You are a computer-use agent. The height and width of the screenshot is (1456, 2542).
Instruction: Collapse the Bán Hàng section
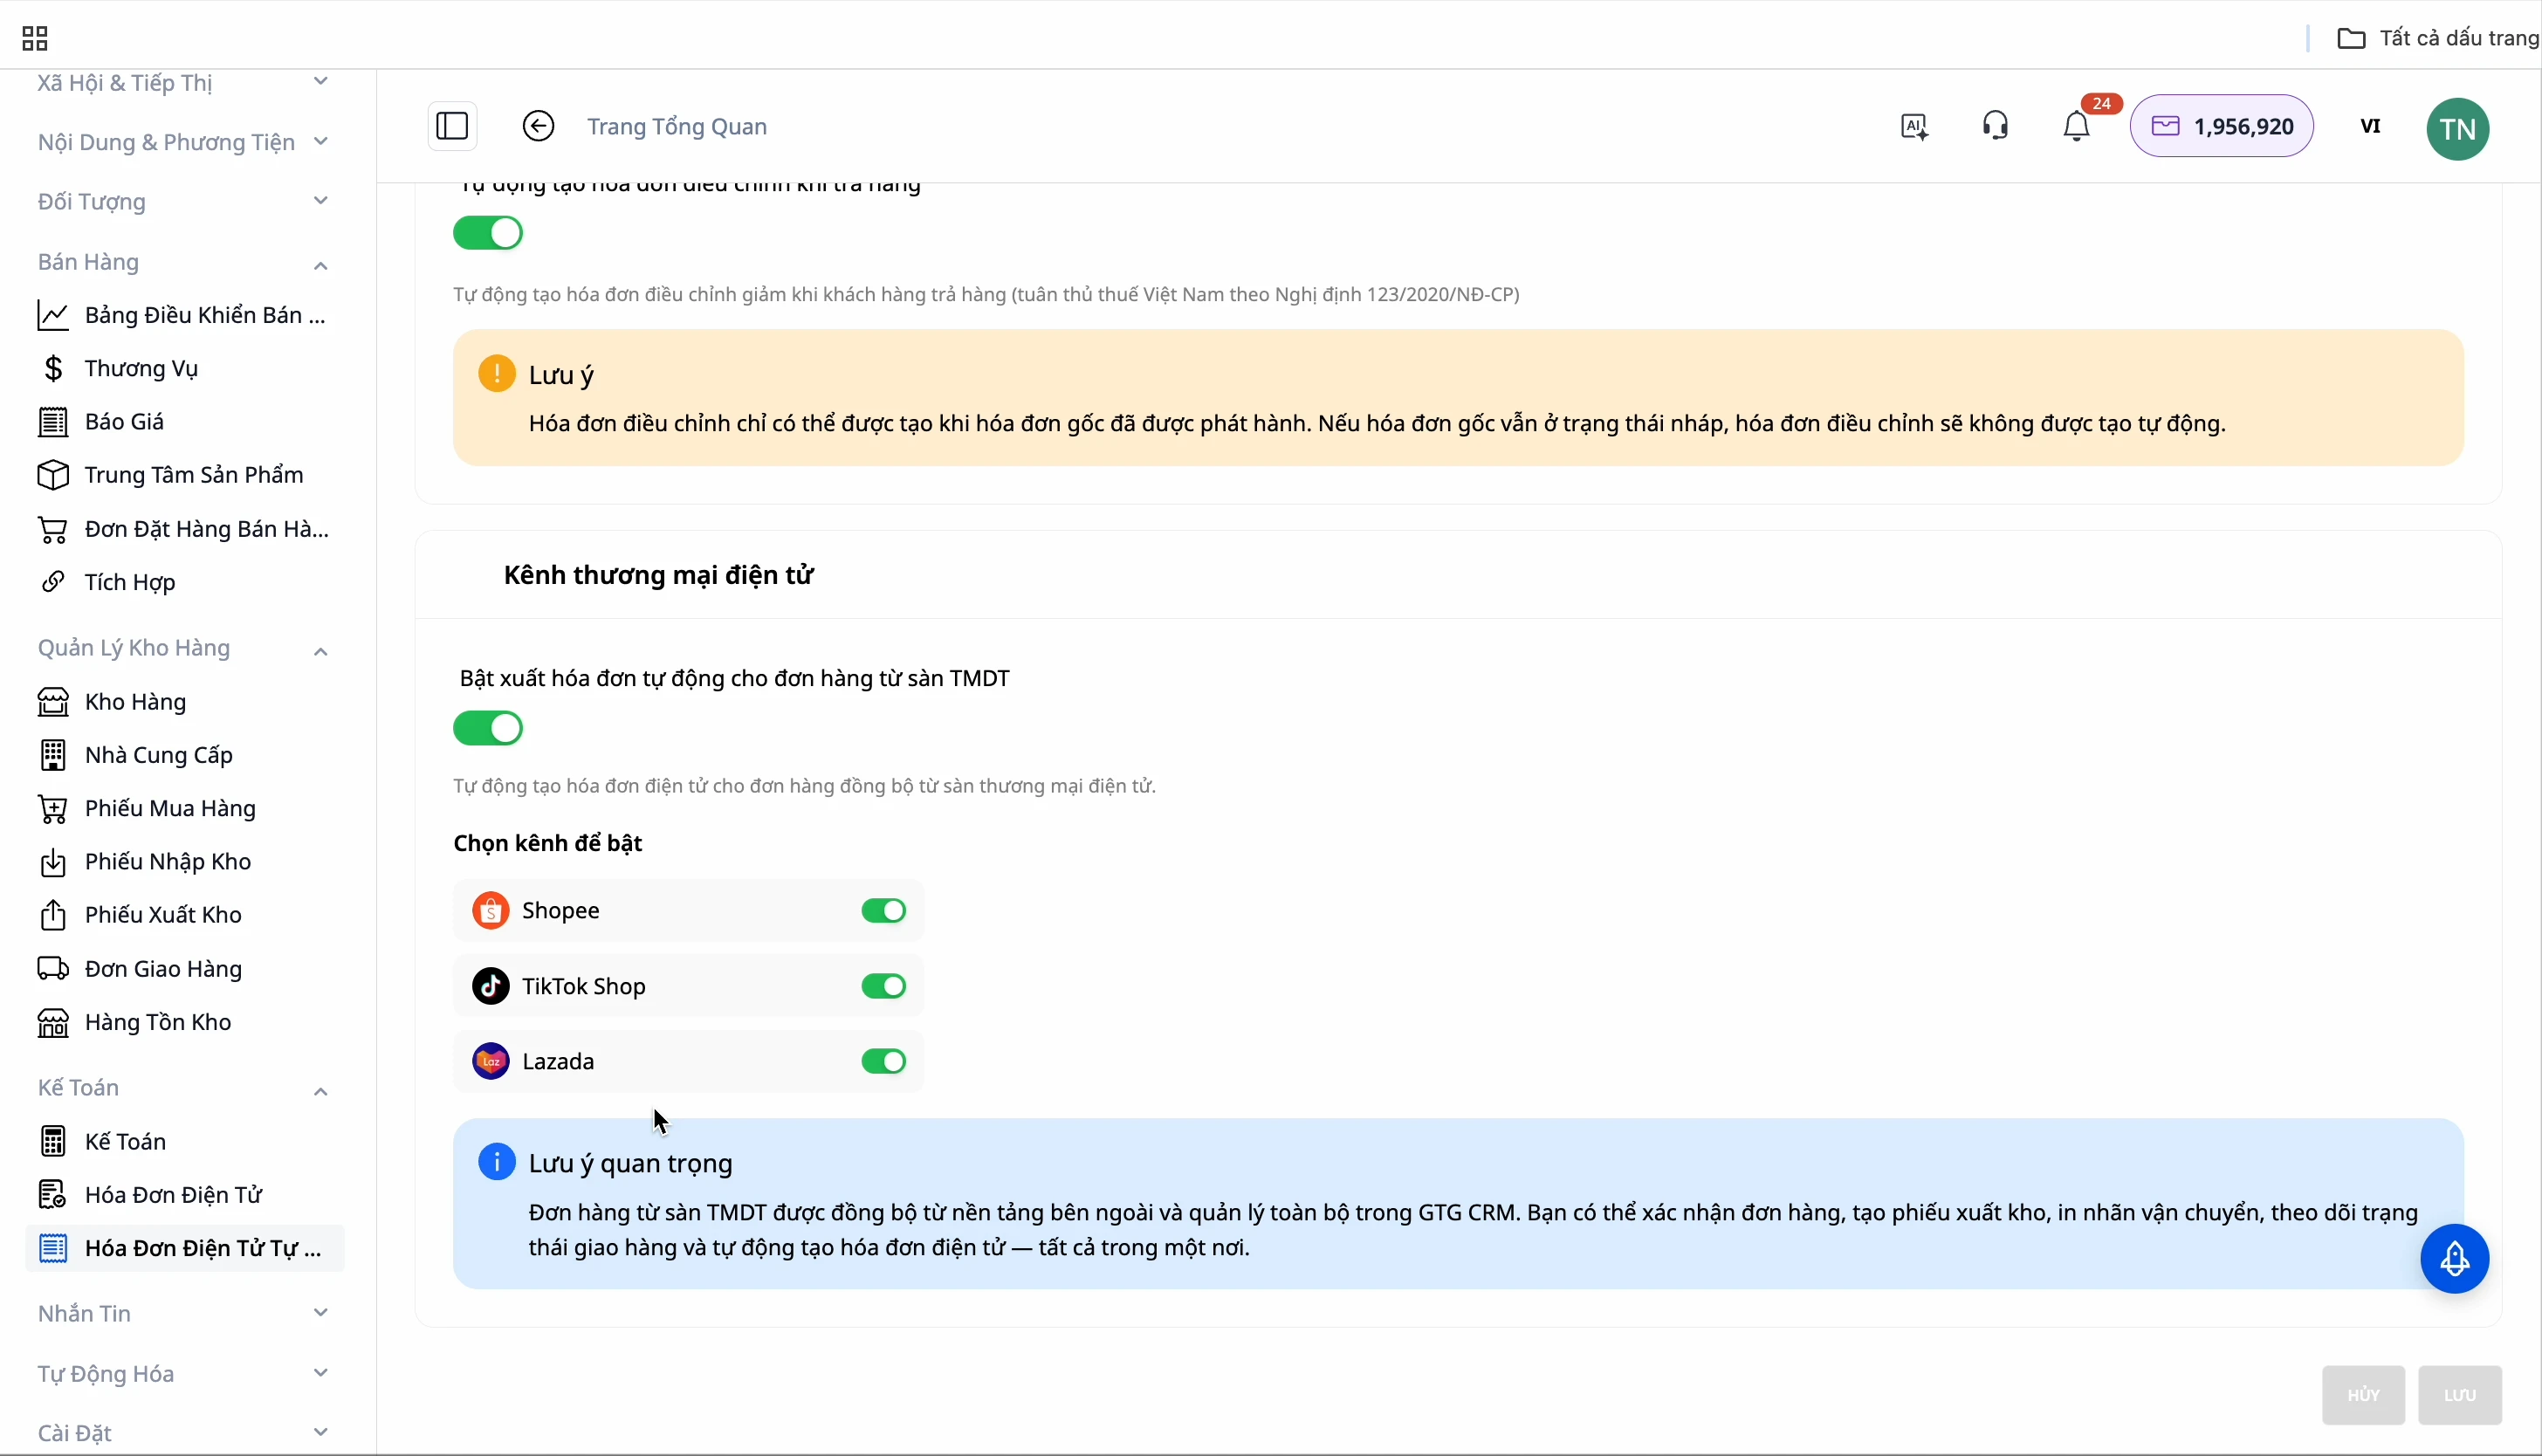(x=320, y=265)
